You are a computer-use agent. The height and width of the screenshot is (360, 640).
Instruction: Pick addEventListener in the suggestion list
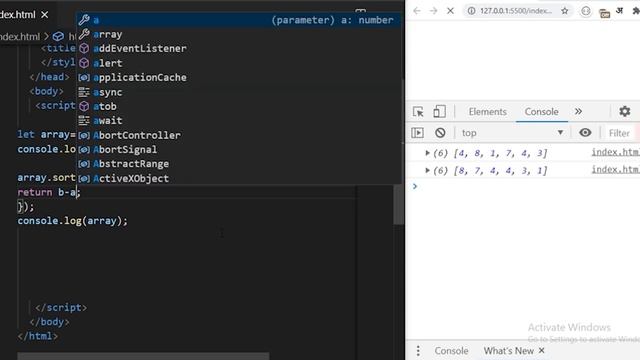tap(239, 49)
